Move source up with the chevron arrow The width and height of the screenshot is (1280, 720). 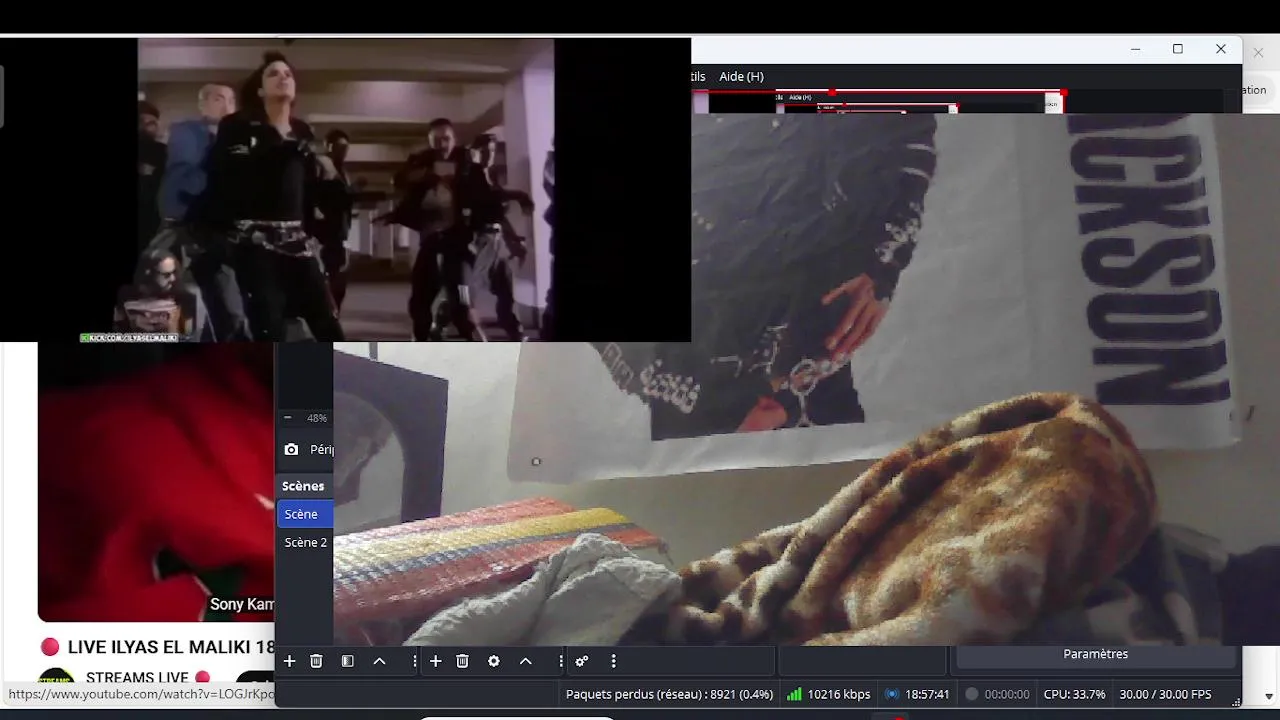click(x=525, y=661)
